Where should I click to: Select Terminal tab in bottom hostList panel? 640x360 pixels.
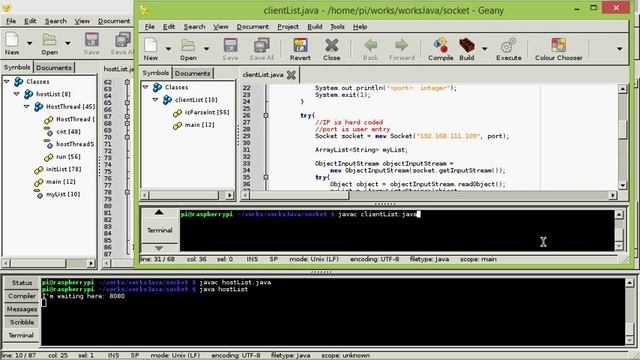[22, 335]
